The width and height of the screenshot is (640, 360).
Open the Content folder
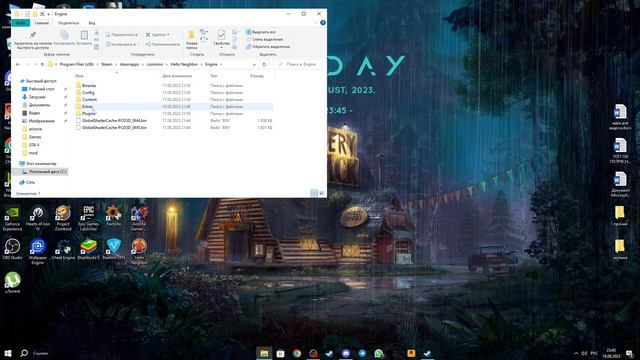tap(89, 100)
